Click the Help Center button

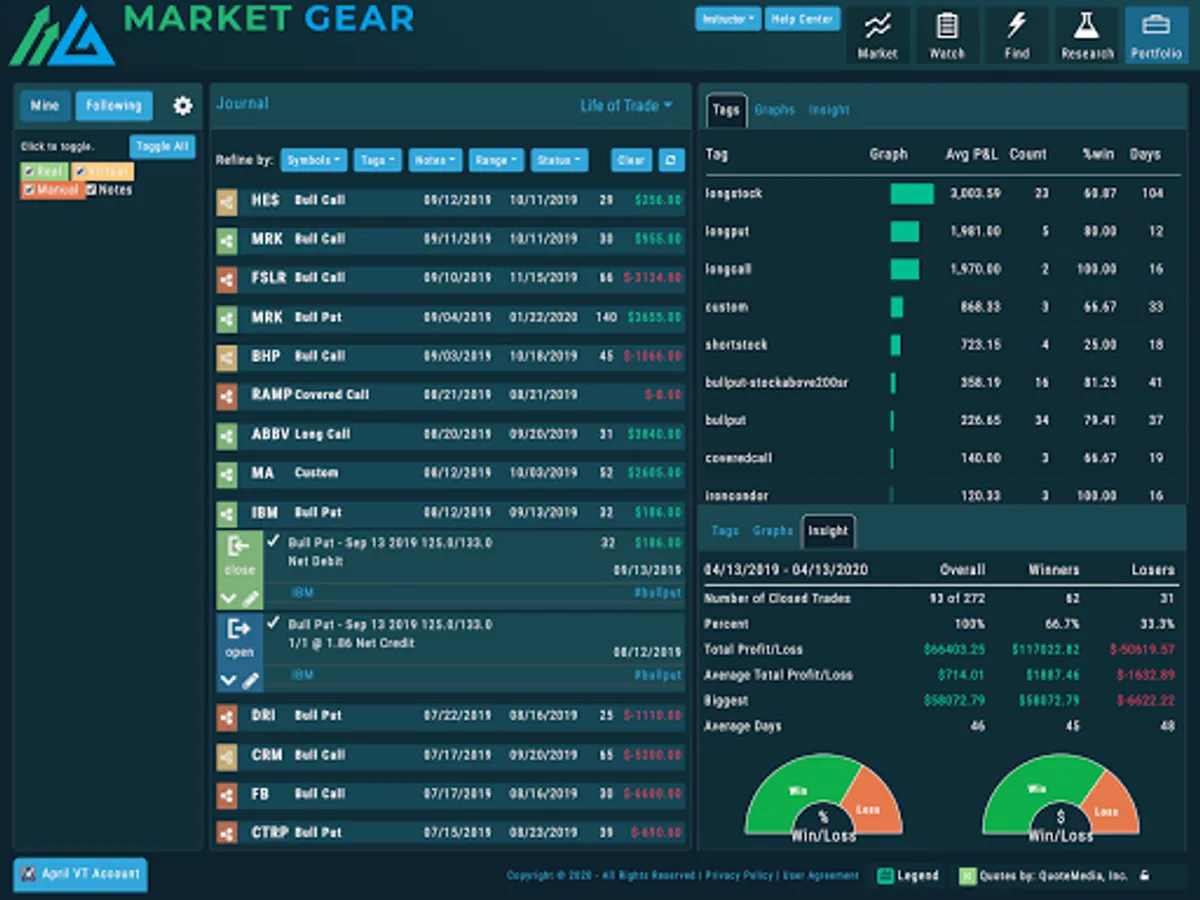click(802, 19)
